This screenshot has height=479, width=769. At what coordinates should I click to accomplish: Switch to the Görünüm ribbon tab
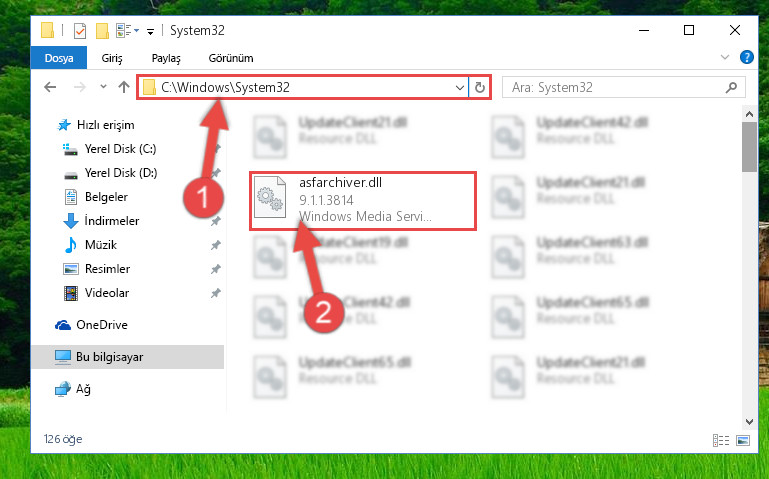231,58
